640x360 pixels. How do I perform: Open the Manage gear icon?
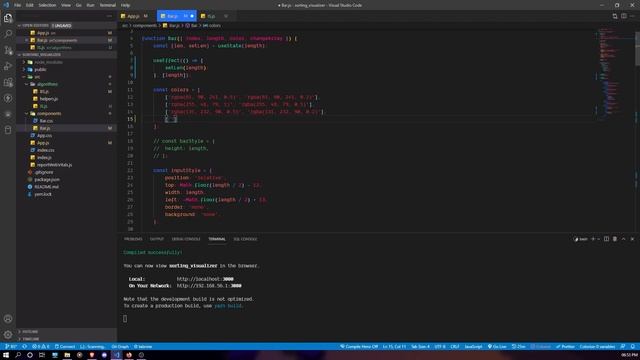click(8, 335)
